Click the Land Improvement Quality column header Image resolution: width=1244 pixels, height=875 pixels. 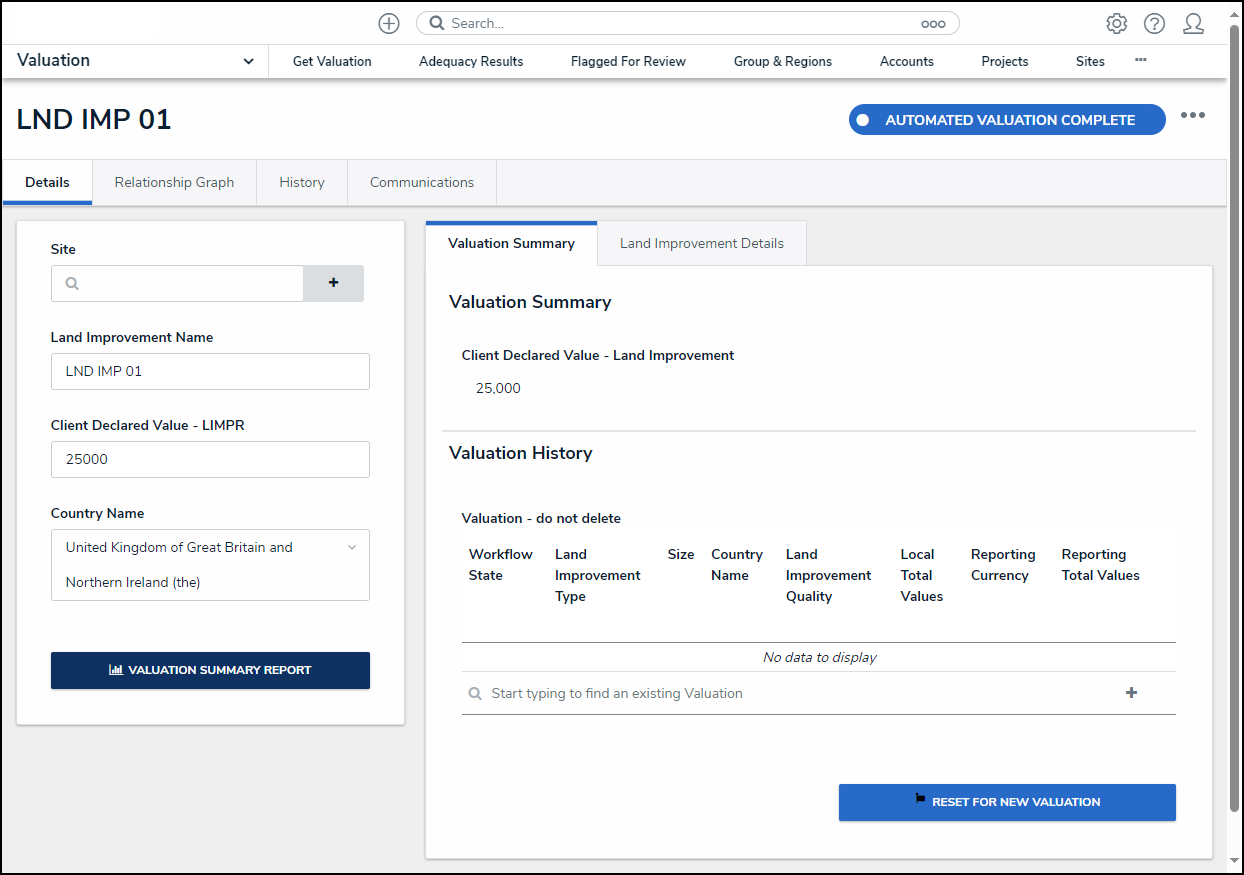[829, 575]
